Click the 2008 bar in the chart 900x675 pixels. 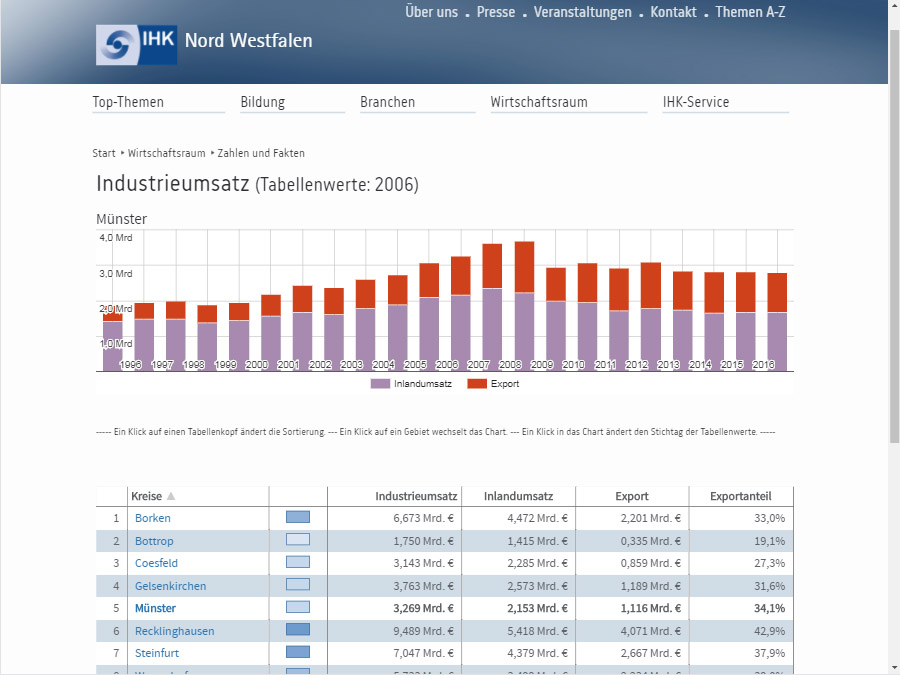click(x=524, y=306)
